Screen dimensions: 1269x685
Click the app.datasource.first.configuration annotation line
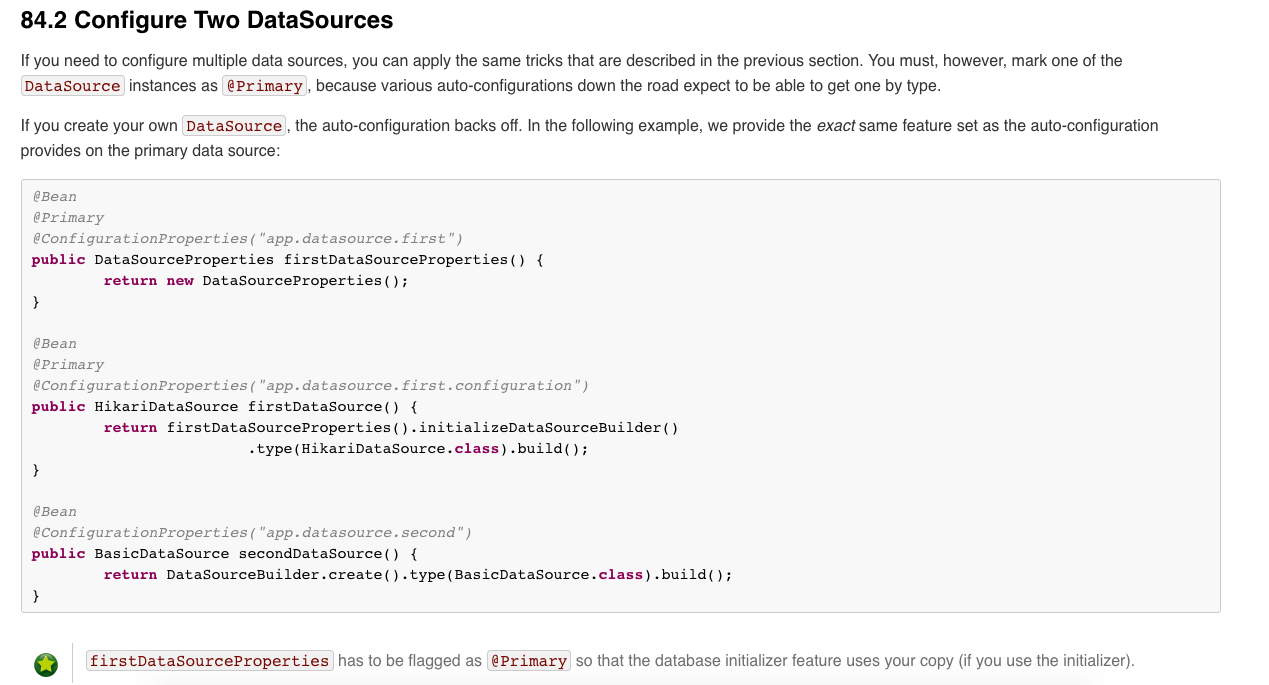click(x=310, y=386)
